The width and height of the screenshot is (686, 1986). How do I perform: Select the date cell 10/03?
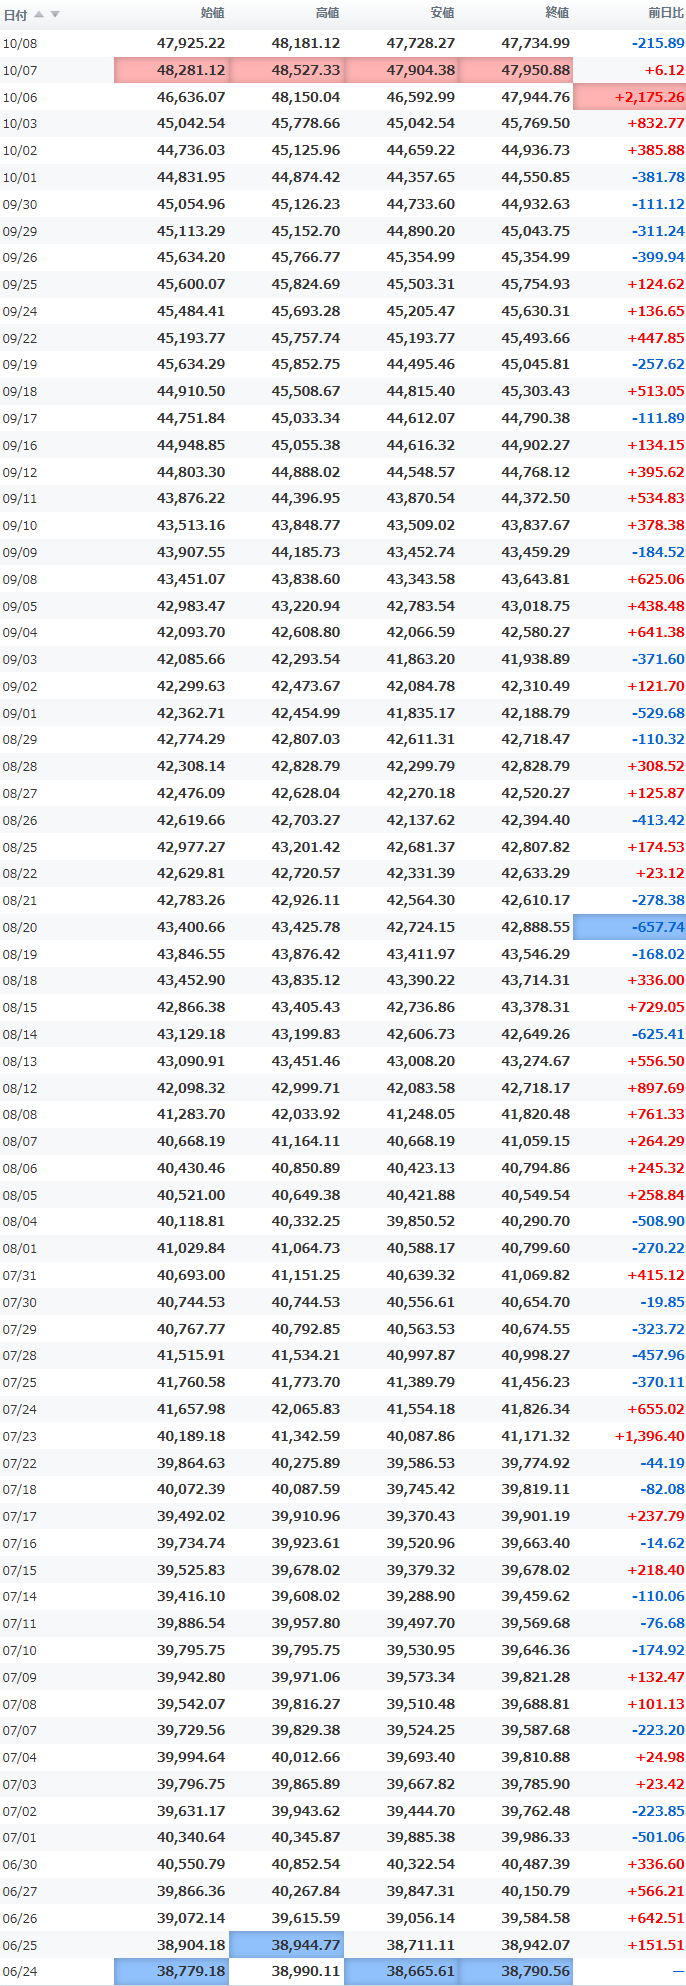(20, 123)
